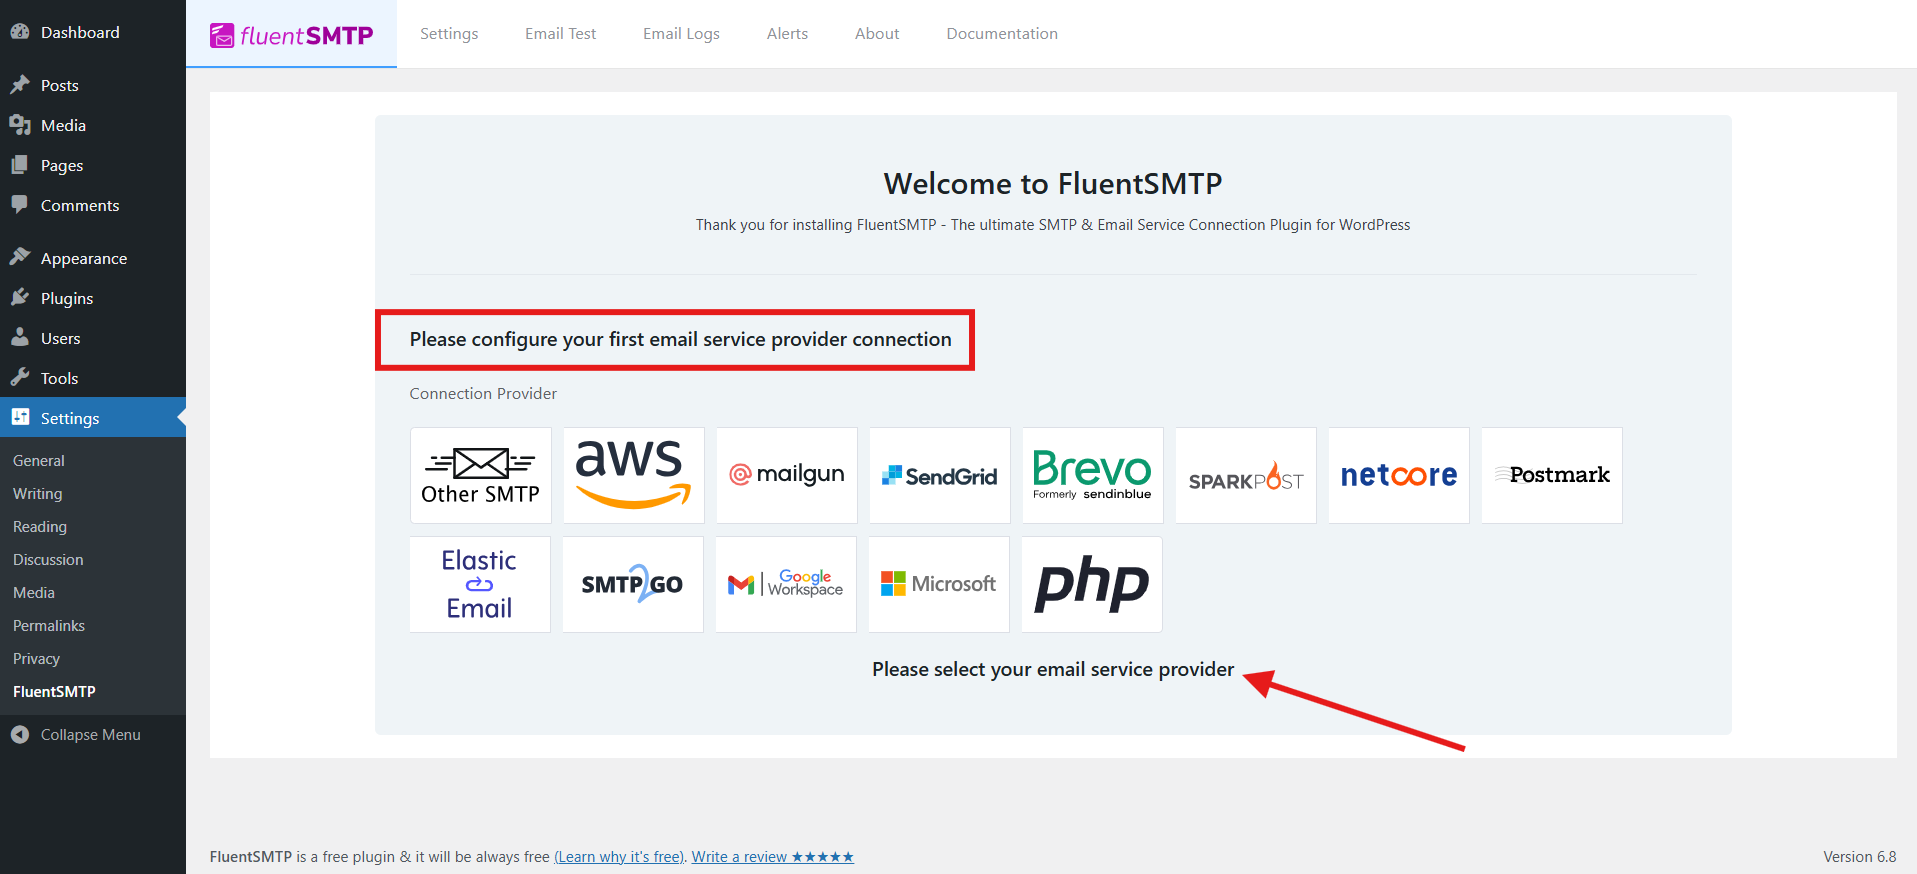The width and height of the screenshot is (1917, 874).
Task: Click the Users person icon
Action: (20, 338)
